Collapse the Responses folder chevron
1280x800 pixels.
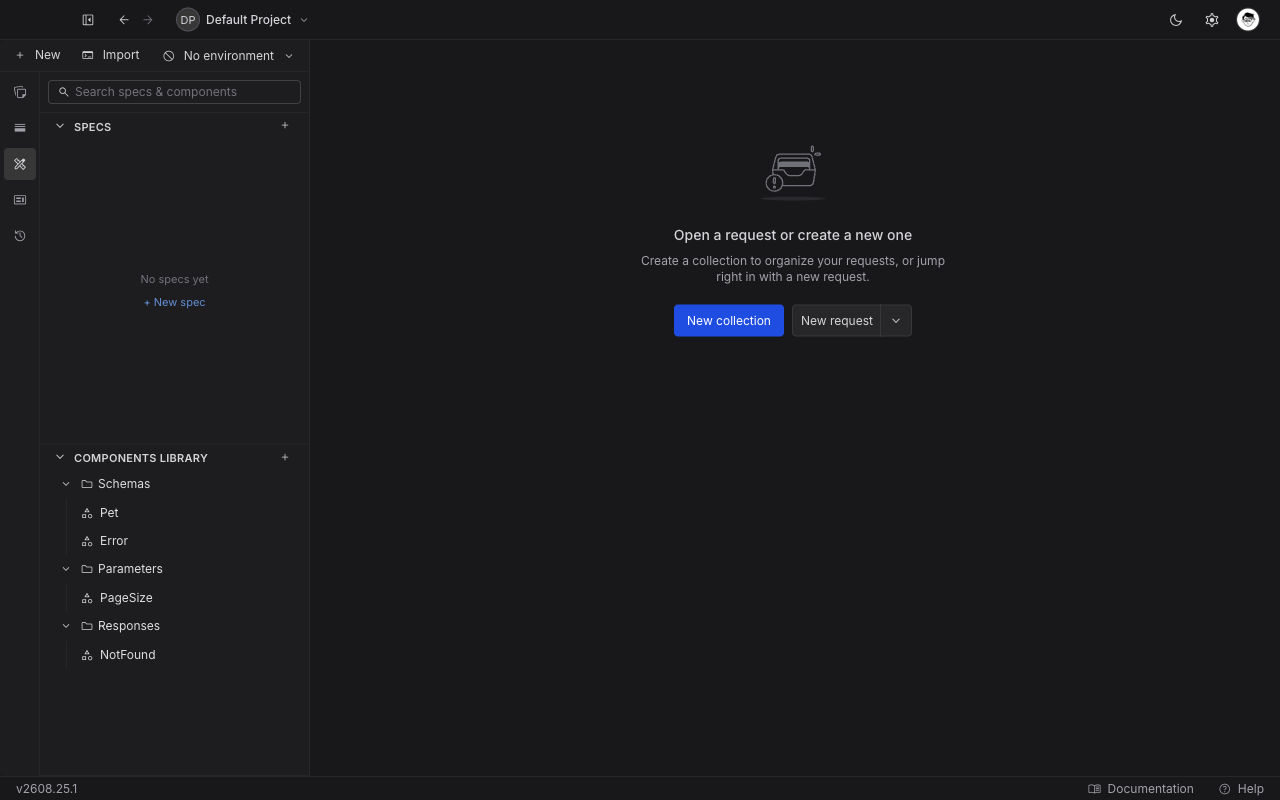pos(66,626)
